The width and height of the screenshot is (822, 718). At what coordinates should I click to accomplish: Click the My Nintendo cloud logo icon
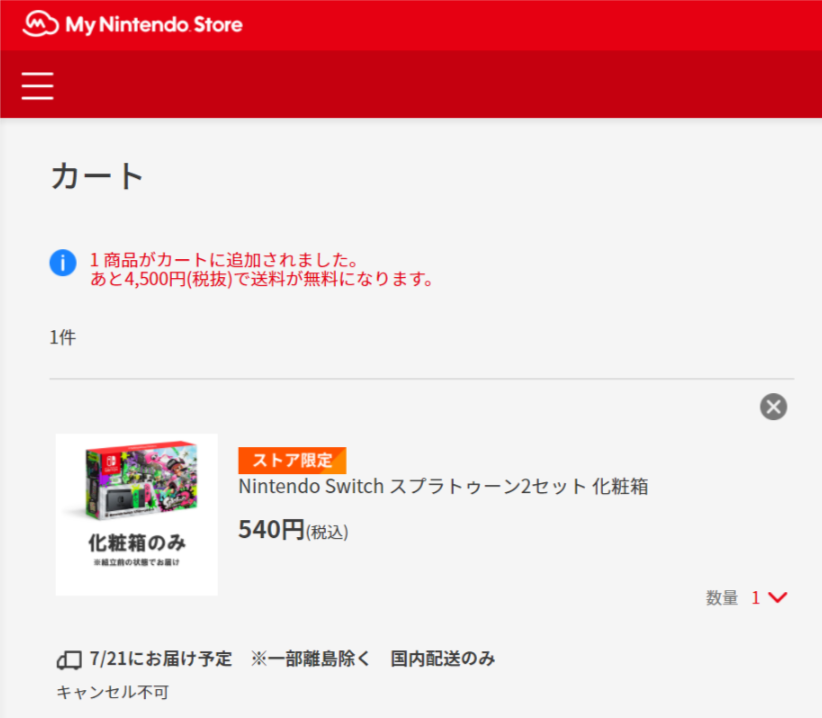pos(40,24)
